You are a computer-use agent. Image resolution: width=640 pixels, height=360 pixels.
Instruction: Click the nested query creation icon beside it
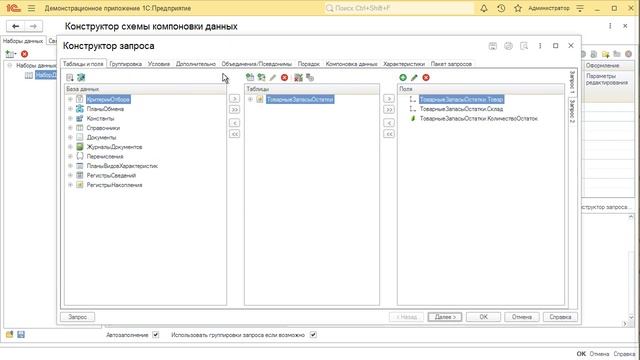(x=81, y=78)
